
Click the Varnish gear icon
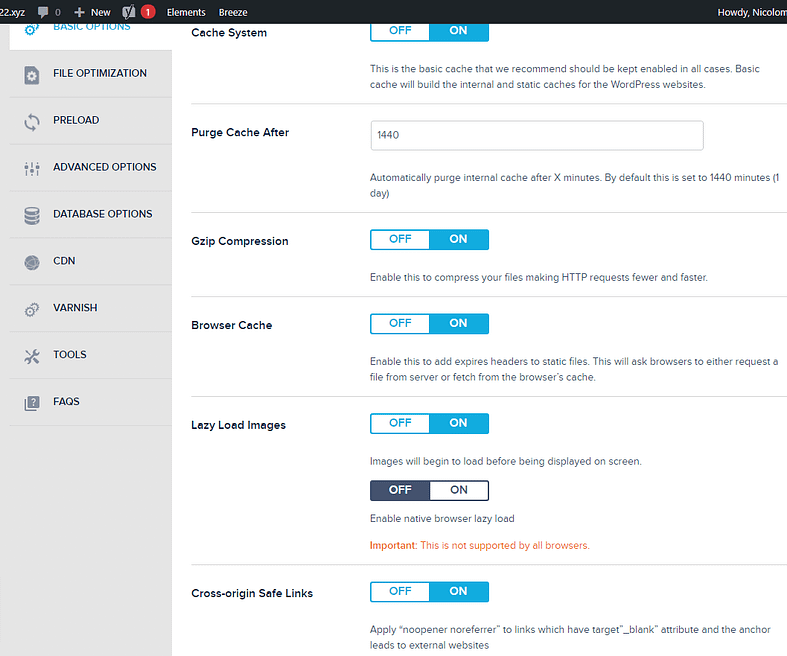click(x=32, y=310)
